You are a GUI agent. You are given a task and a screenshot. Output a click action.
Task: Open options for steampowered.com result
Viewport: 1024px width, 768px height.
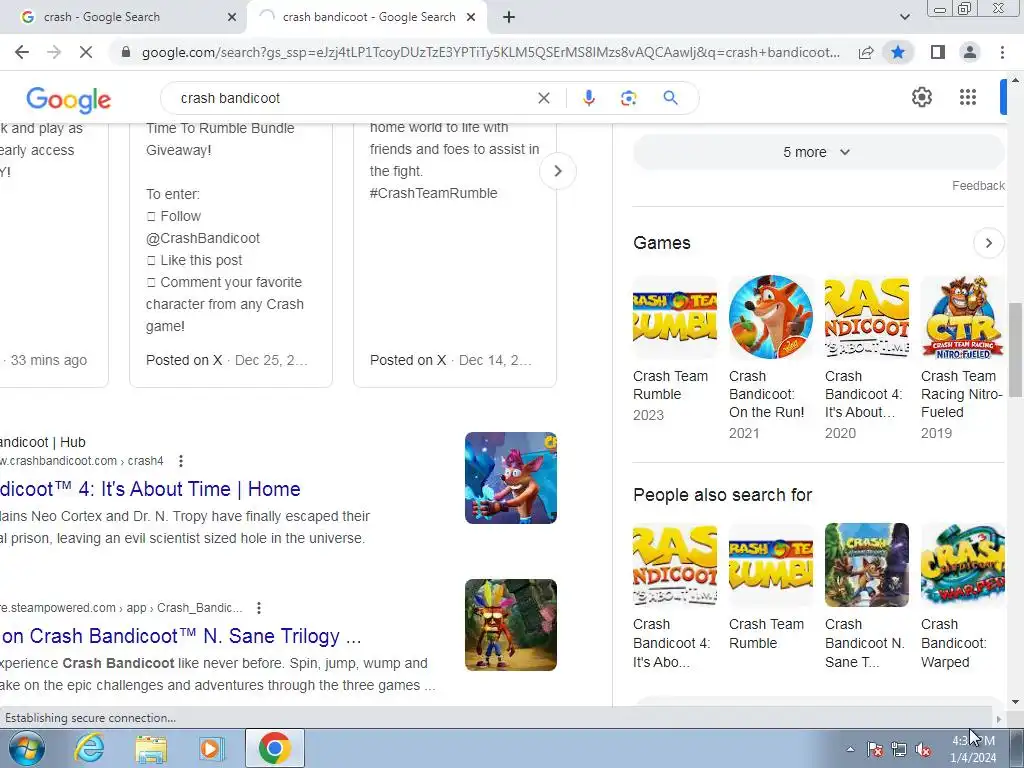pyautogui.click(x=259, y=608)
